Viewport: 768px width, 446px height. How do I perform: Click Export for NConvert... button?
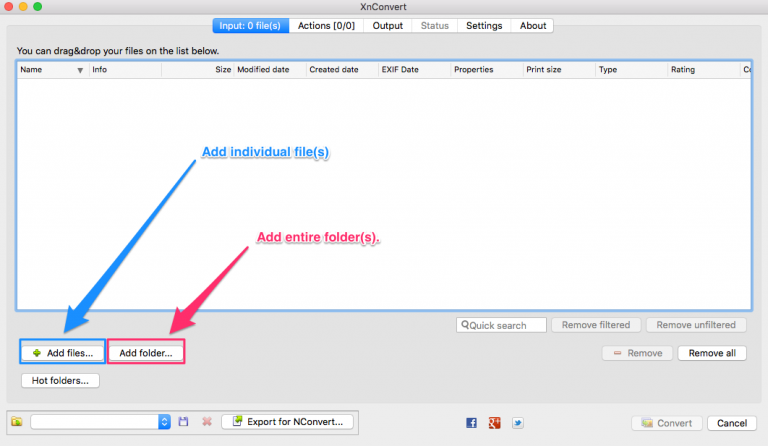[288, 422]
